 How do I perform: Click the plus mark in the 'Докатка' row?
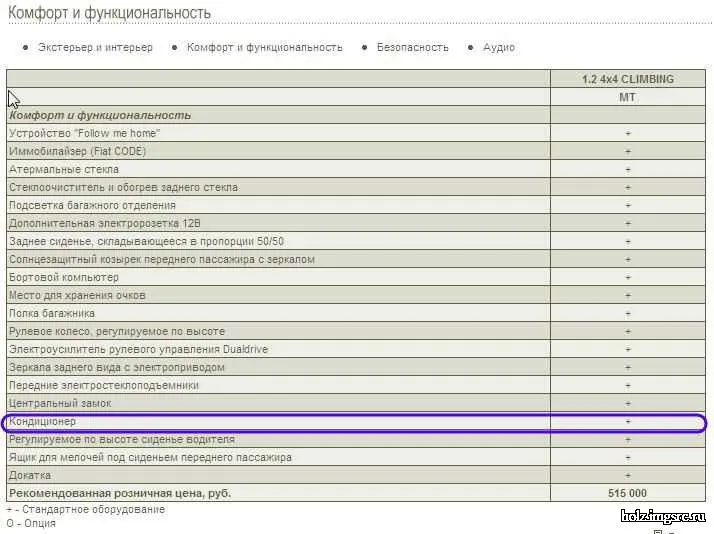(x=627, y=475)
